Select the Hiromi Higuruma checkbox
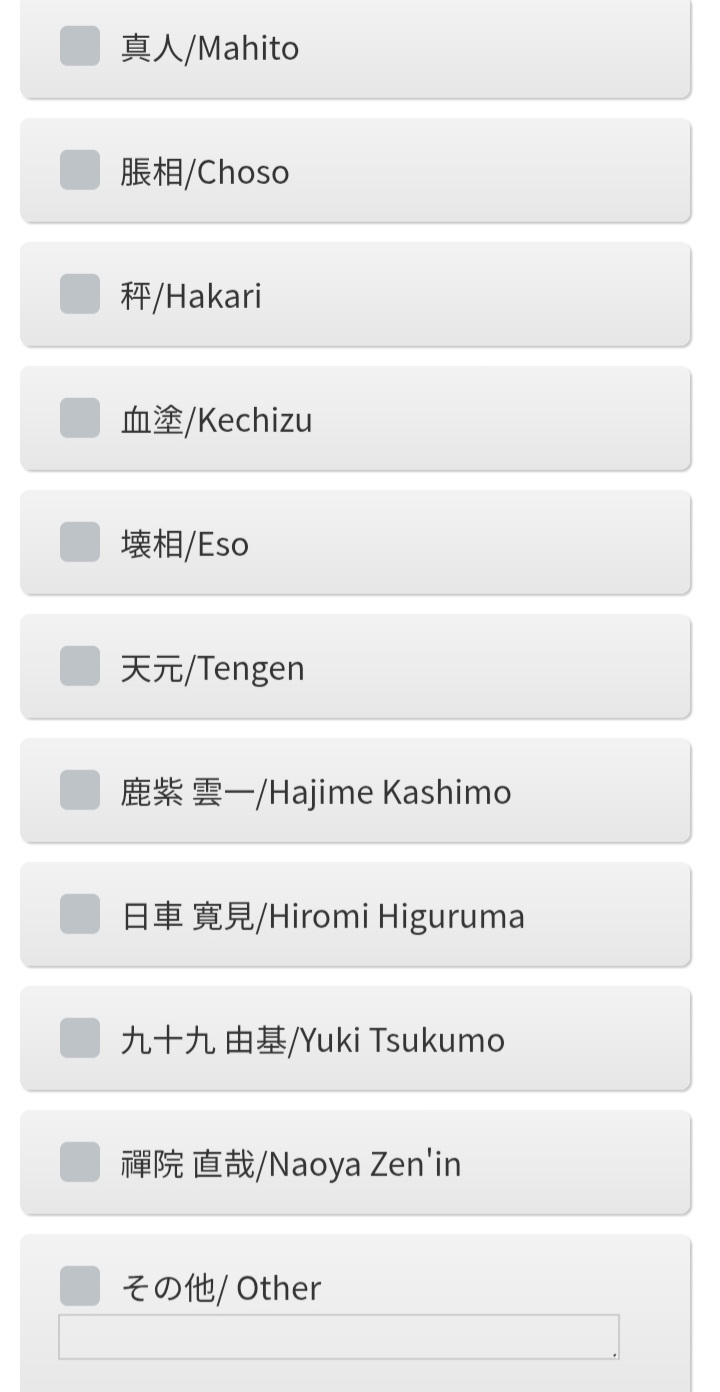Image resolution: width=720 pixels, height=1392 pixels. pyautogui.click(x=80, y=915)
